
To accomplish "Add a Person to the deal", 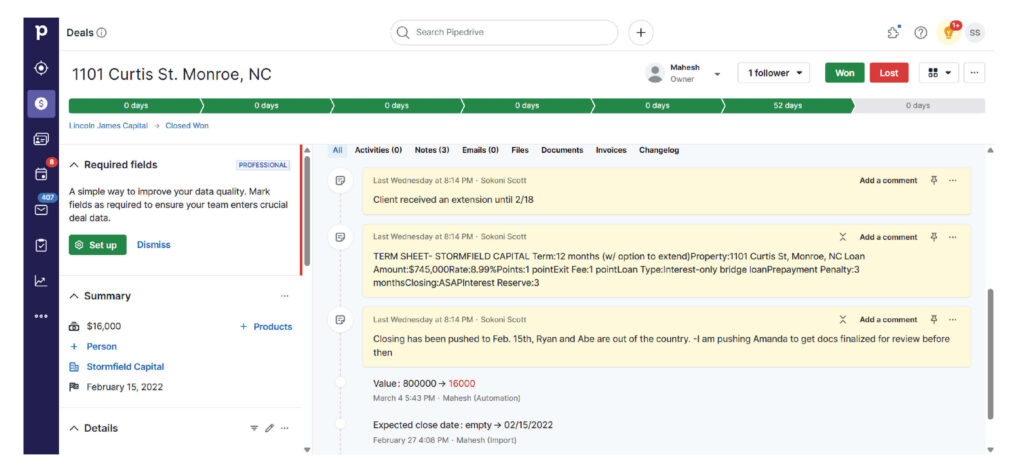I will click(x=93, y=347).
